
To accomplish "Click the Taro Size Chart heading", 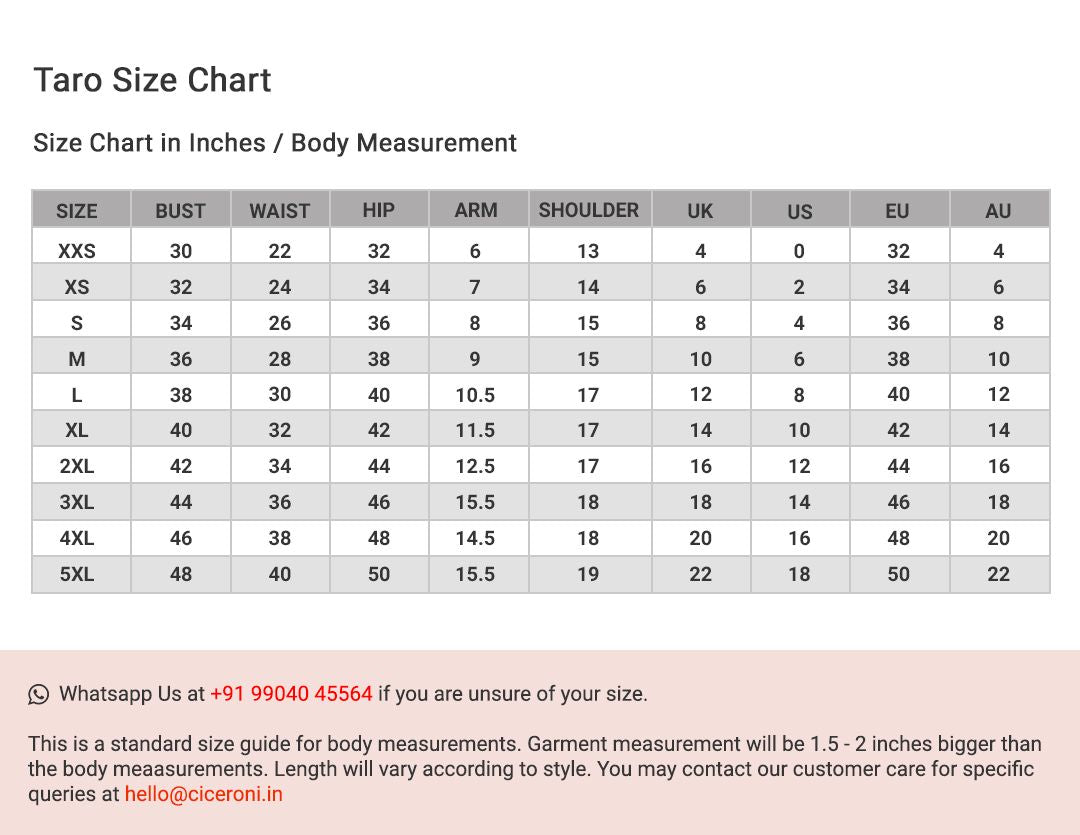I will click(x=152, y=80).
